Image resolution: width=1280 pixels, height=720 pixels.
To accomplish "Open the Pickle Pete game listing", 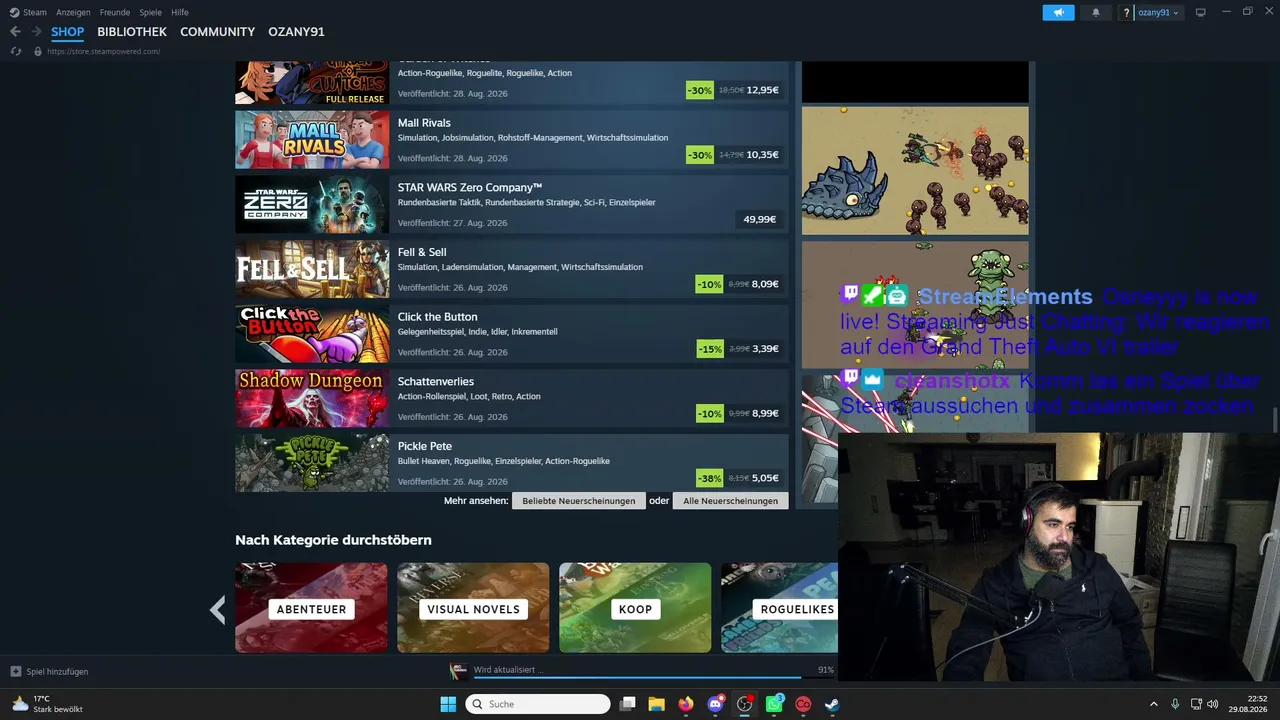I will [x=512, y=463].
